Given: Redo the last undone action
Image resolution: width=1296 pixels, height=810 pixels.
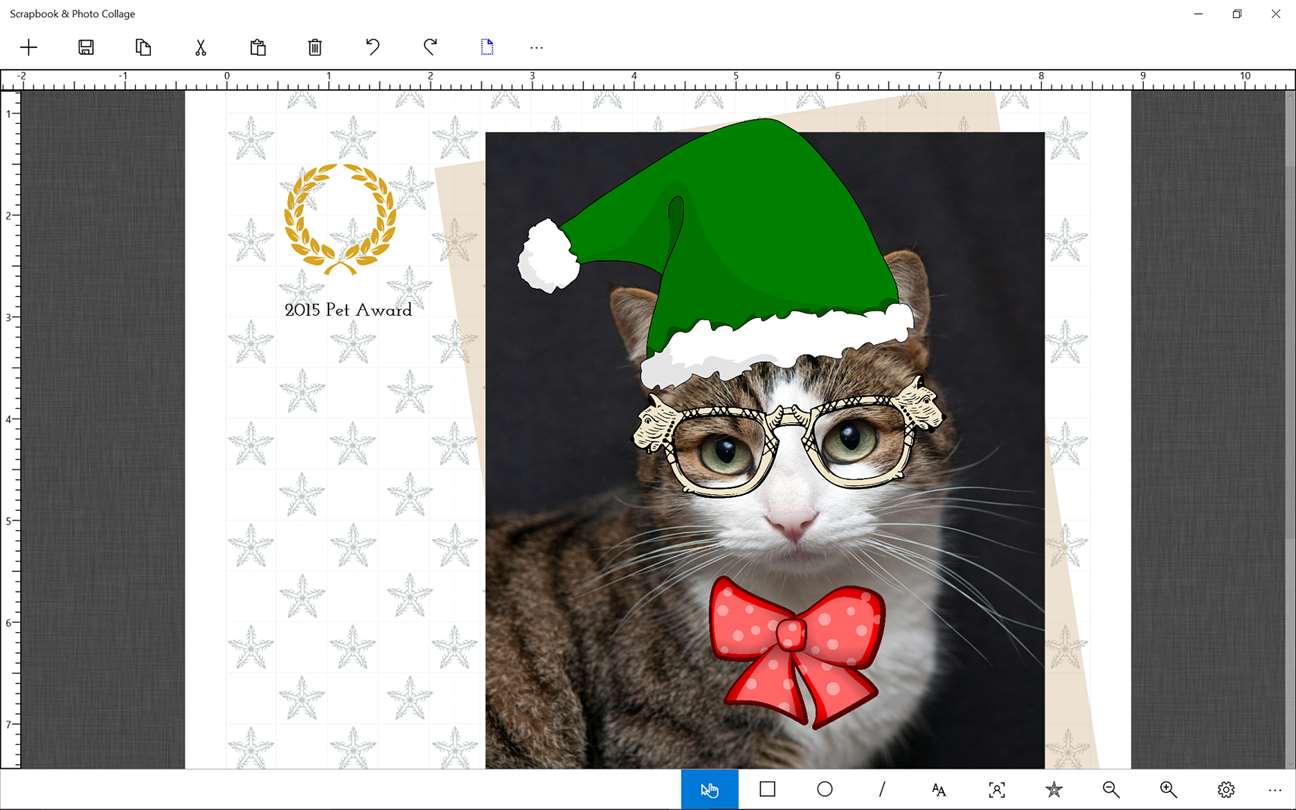Looking at the screenshot, I should click(x=430, y=47).
